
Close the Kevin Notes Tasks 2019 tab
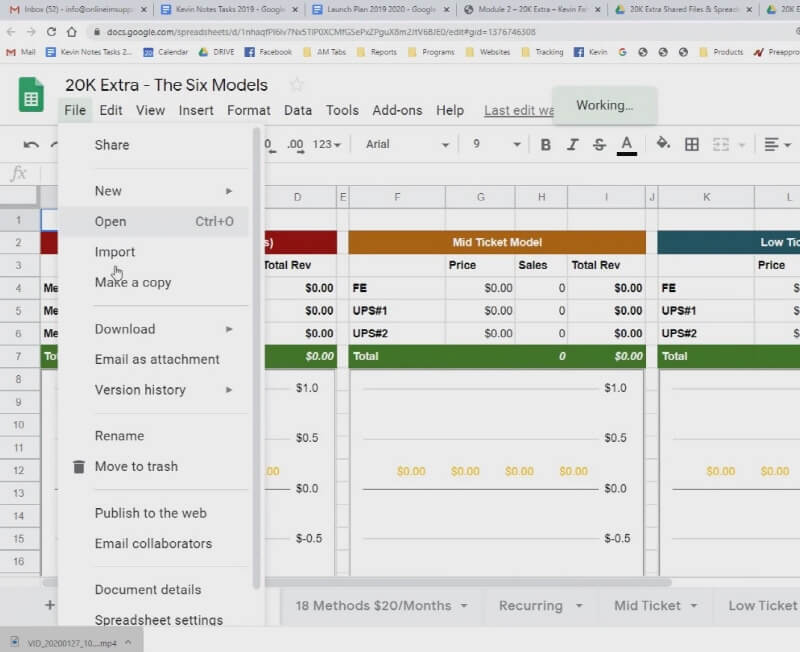[295, 10]
